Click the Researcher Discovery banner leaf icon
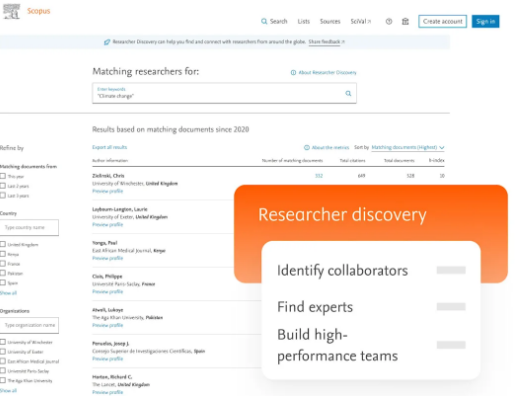 tap(107, 42)
